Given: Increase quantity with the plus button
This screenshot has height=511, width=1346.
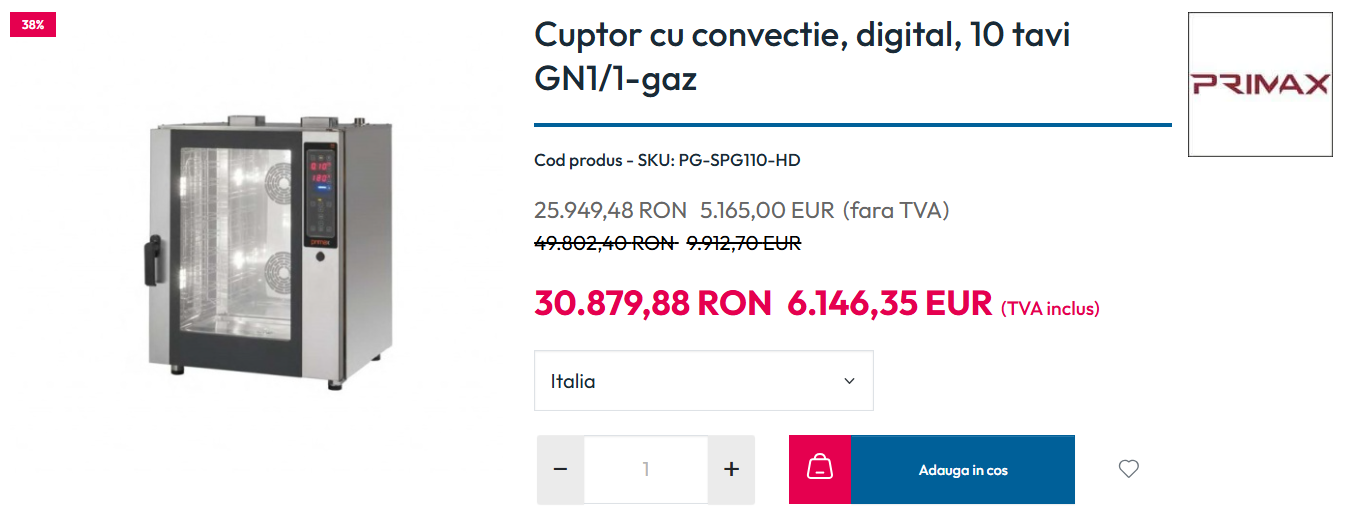Looking at the screenshot, I should coord(732,469).
